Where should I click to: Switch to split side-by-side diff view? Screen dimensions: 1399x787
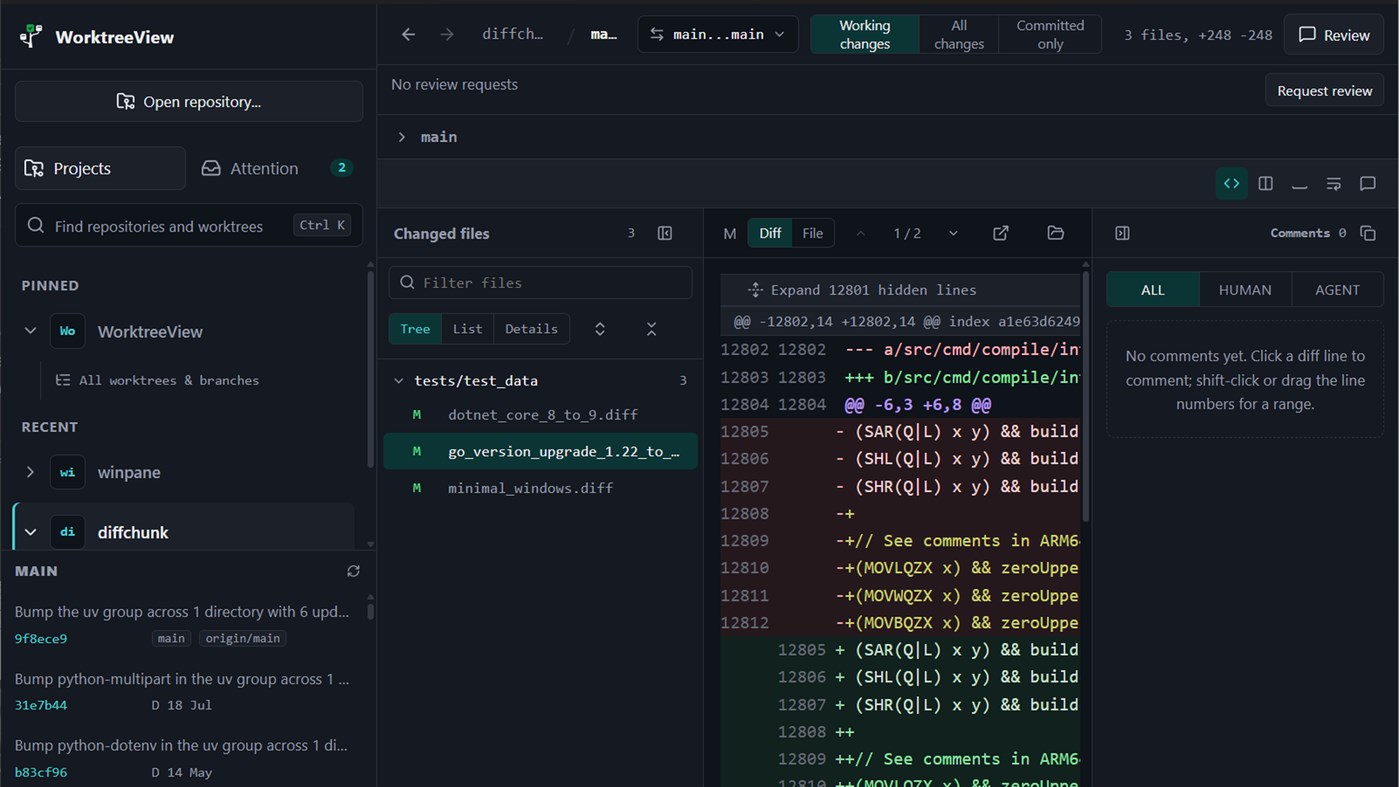[1265, 183]
